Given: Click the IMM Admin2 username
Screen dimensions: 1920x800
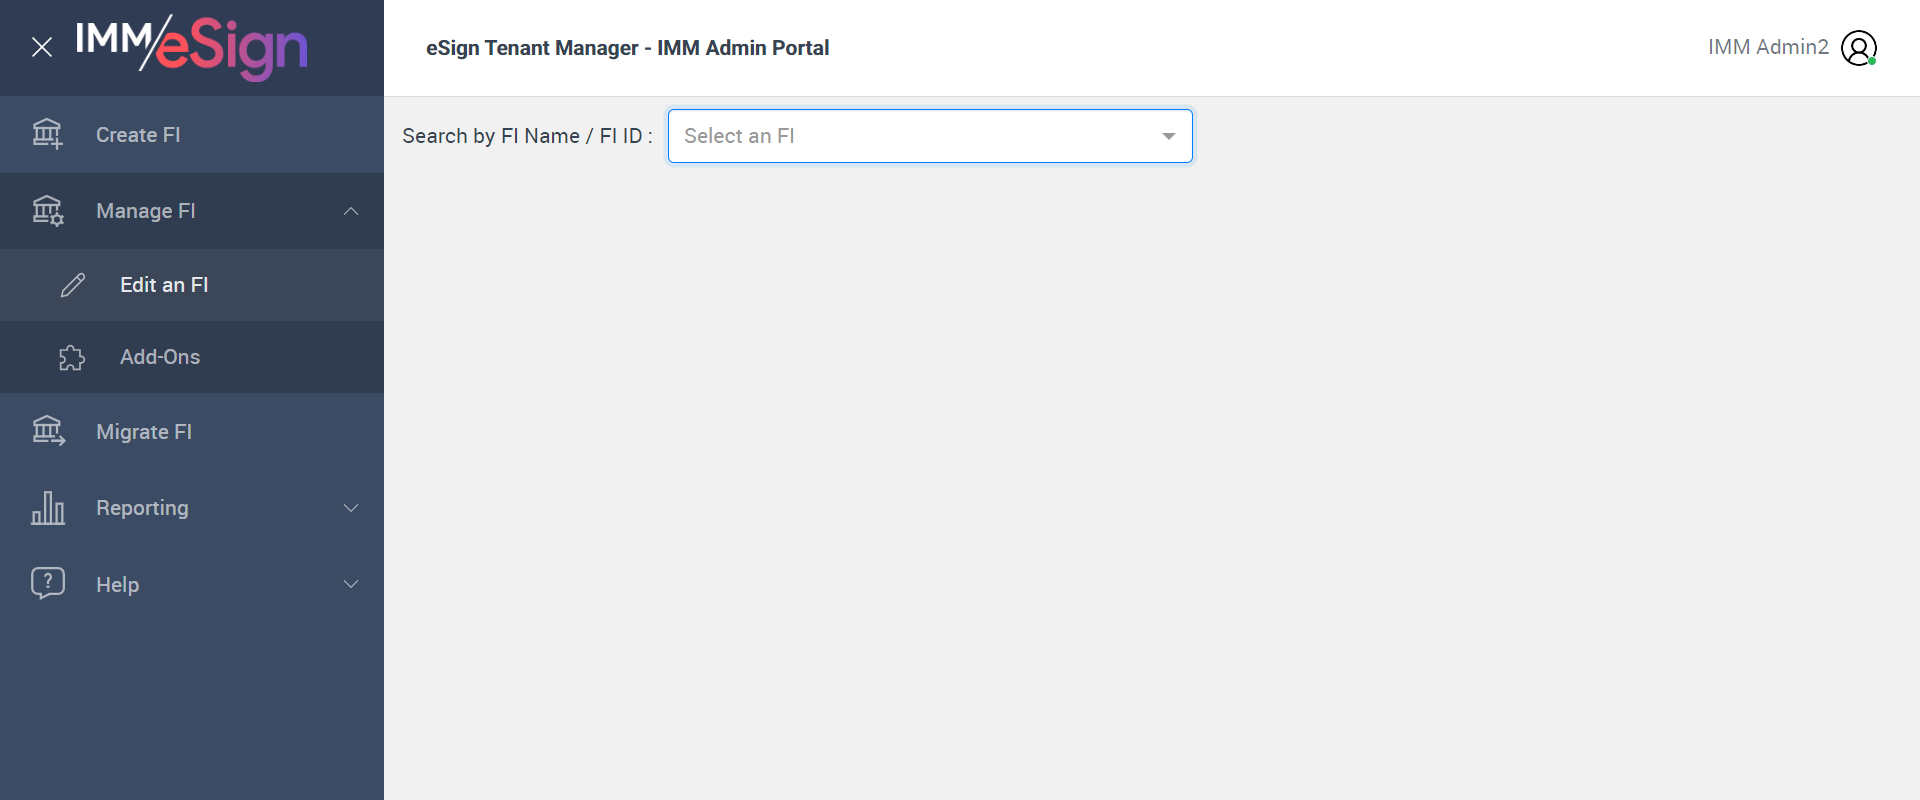Looking at the screenshot, I should coord(1768,47).
